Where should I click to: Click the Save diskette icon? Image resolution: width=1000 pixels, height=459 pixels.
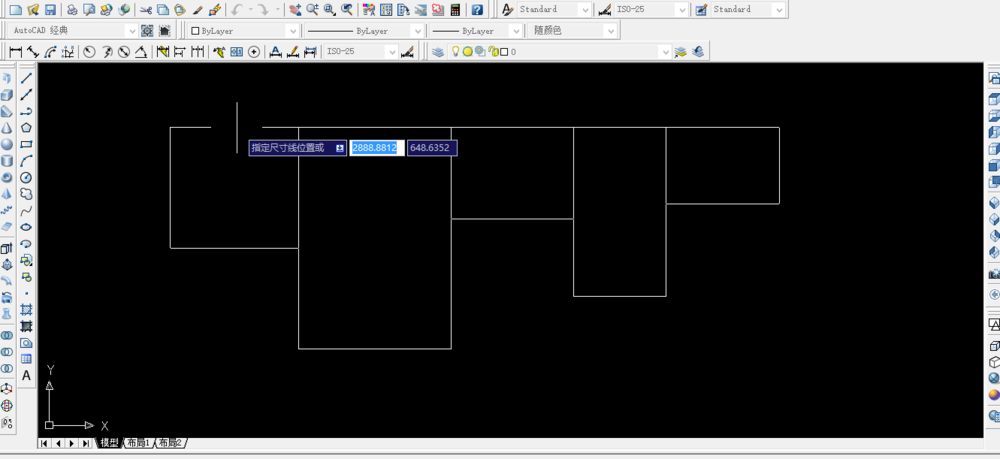click(50, 10)
